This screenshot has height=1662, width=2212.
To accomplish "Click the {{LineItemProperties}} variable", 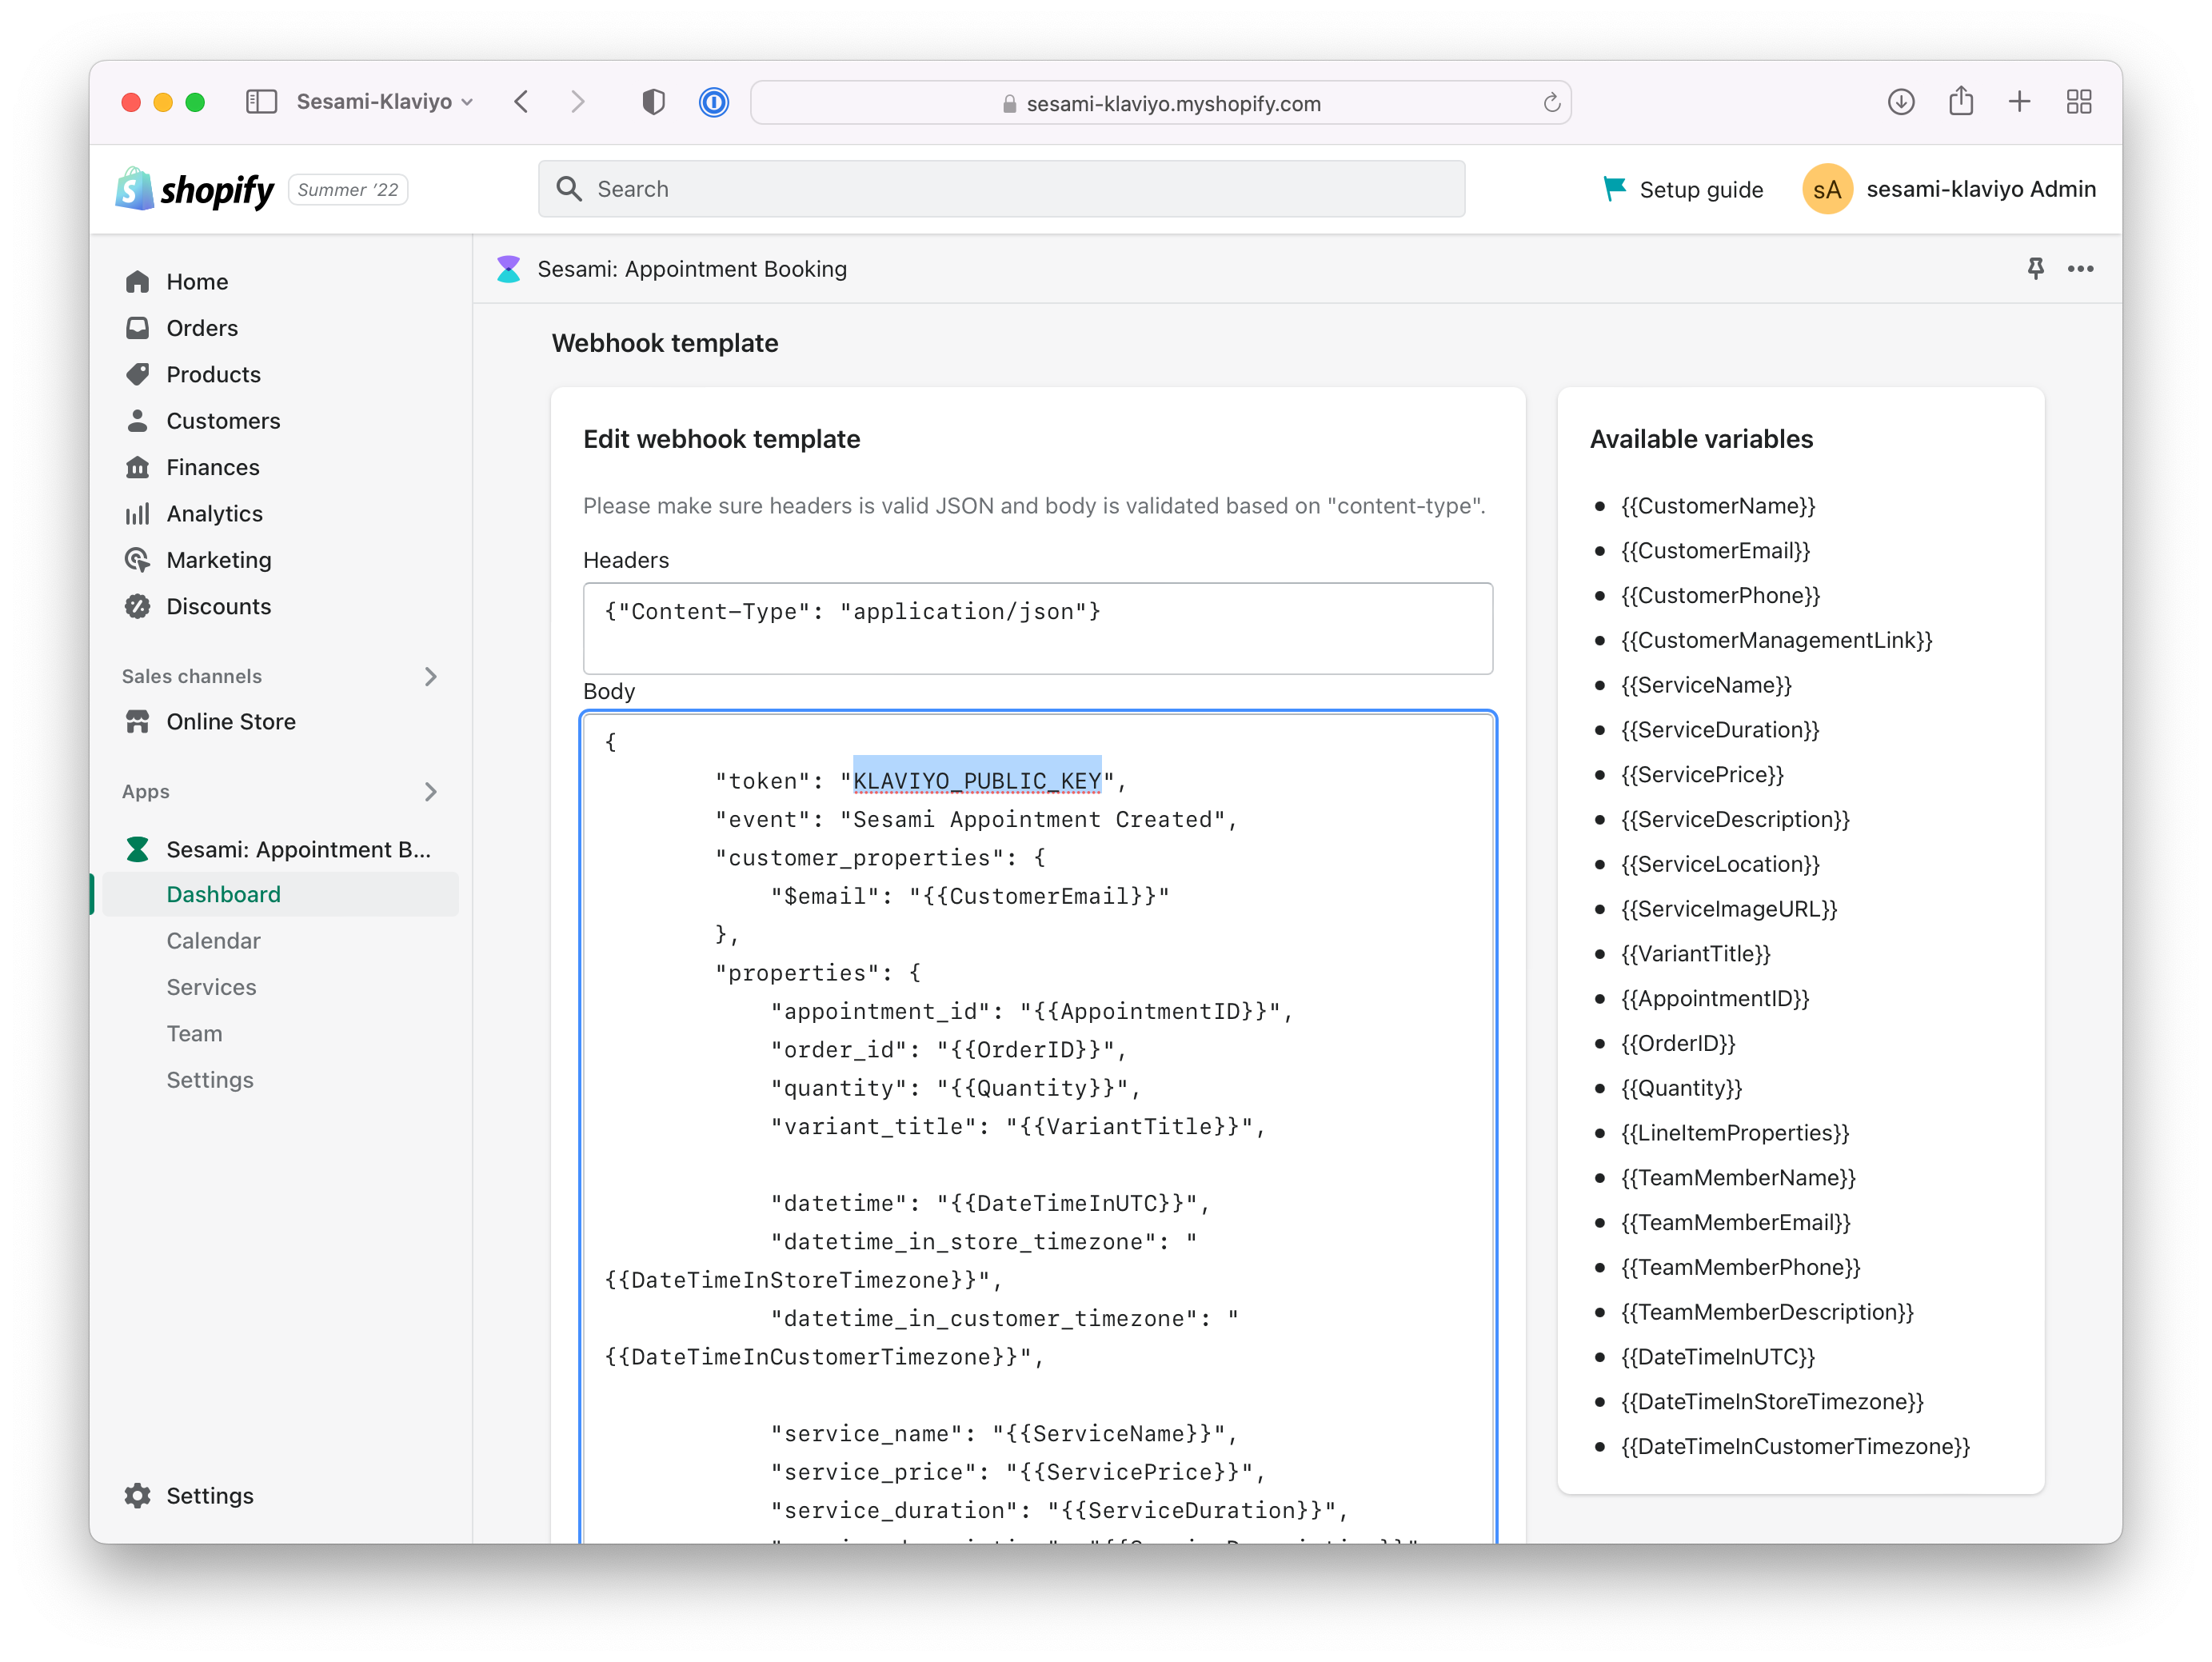I will coord(1736,1133).
